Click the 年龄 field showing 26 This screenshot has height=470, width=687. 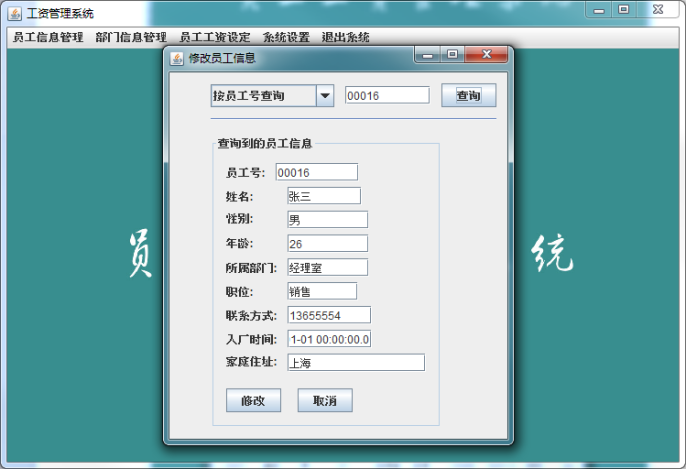coord(327,244)
